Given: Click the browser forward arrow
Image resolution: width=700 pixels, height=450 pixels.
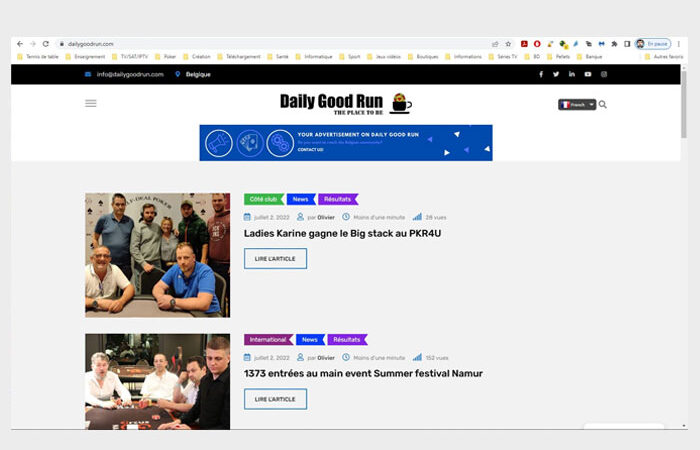Looking at the screenshot, I should (x=33, y=44).
